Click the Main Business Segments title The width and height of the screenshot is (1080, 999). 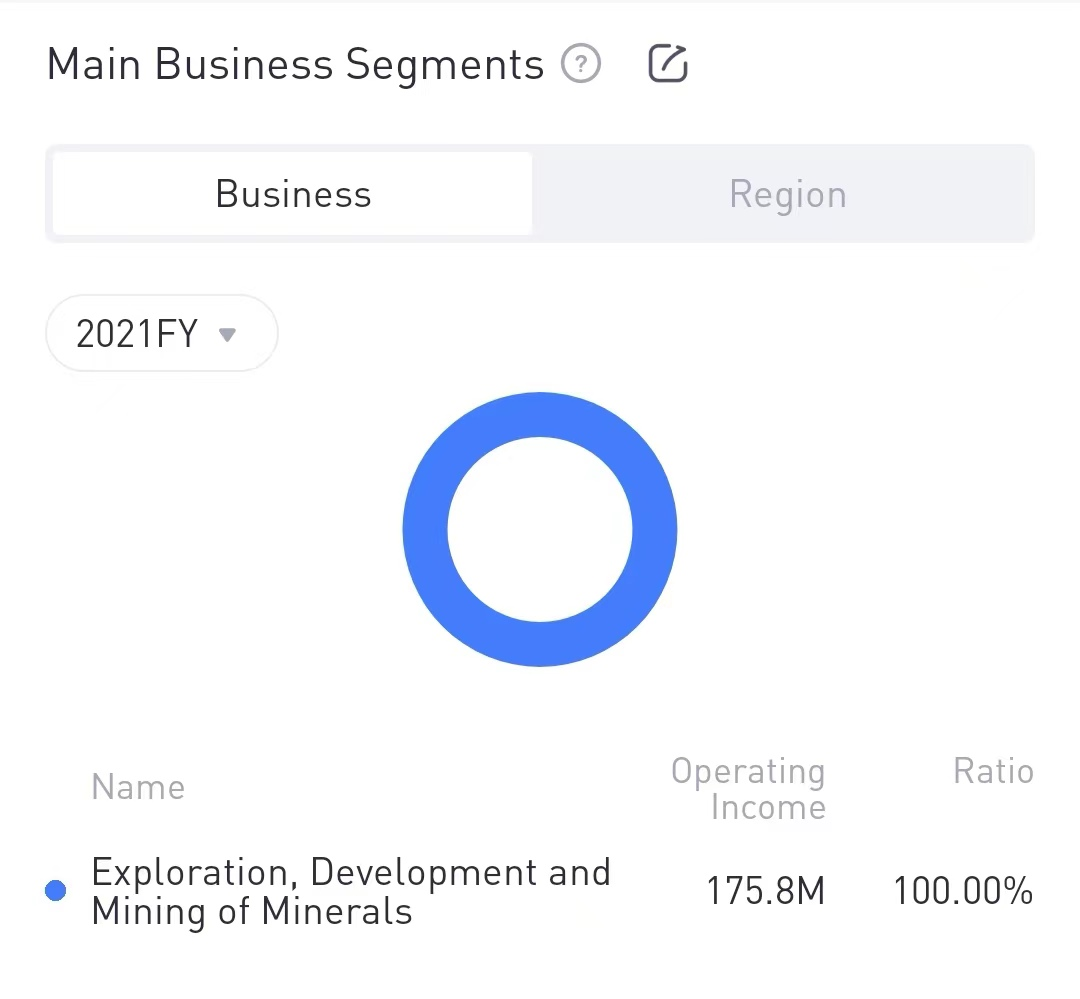pyautogui.click(x=295, y=65)
